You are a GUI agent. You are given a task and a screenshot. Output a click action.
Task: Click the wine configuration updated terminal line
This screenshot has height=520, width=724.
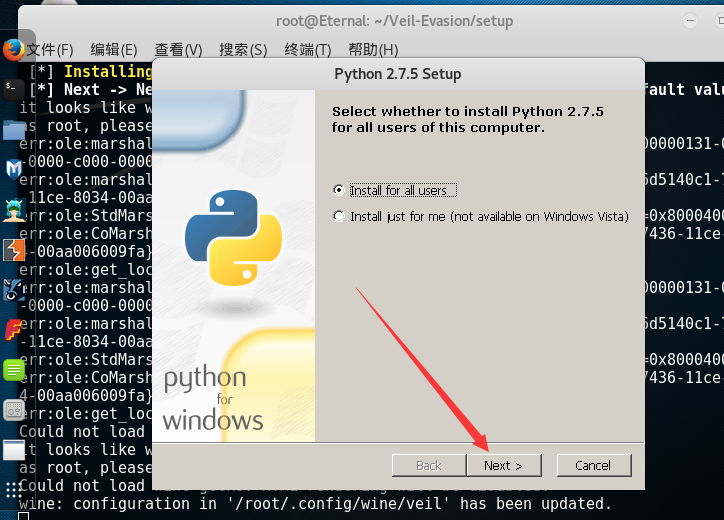(x=315, y=503)
